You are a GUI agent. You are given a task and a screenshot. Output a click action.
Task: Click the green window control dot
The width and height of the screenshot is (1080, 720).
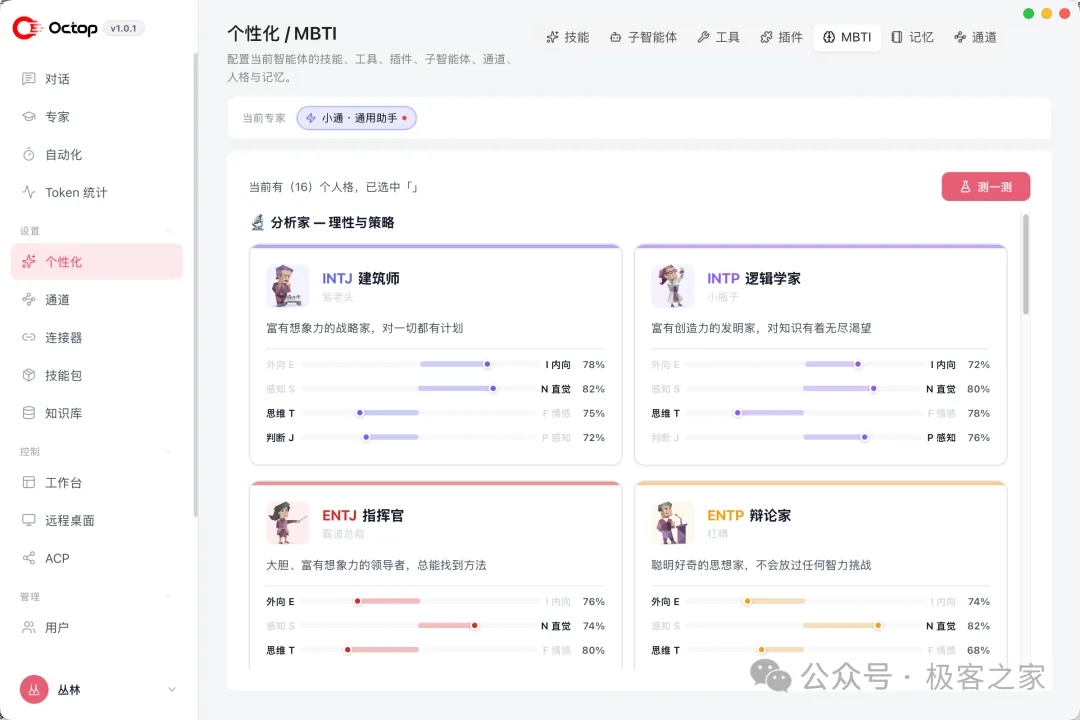click(1028, 13)
